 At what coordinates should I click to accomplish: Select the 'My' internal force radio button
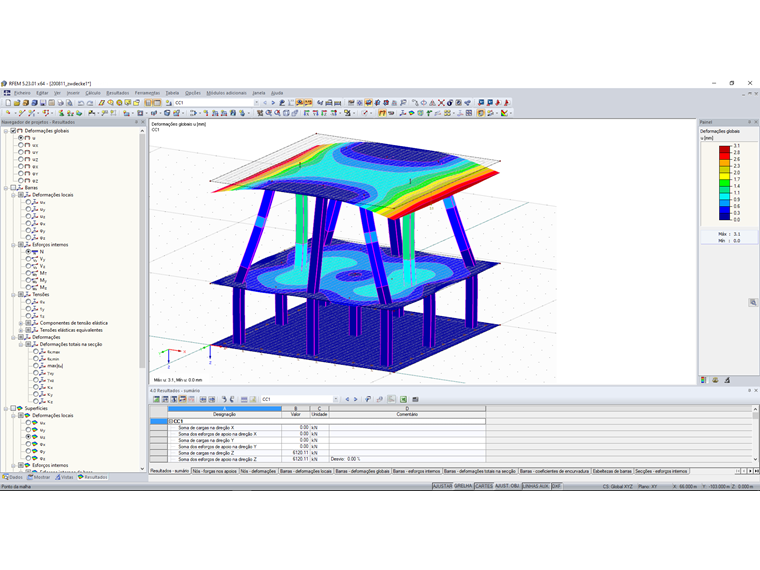pyautogui.click(x=28, y=280)
